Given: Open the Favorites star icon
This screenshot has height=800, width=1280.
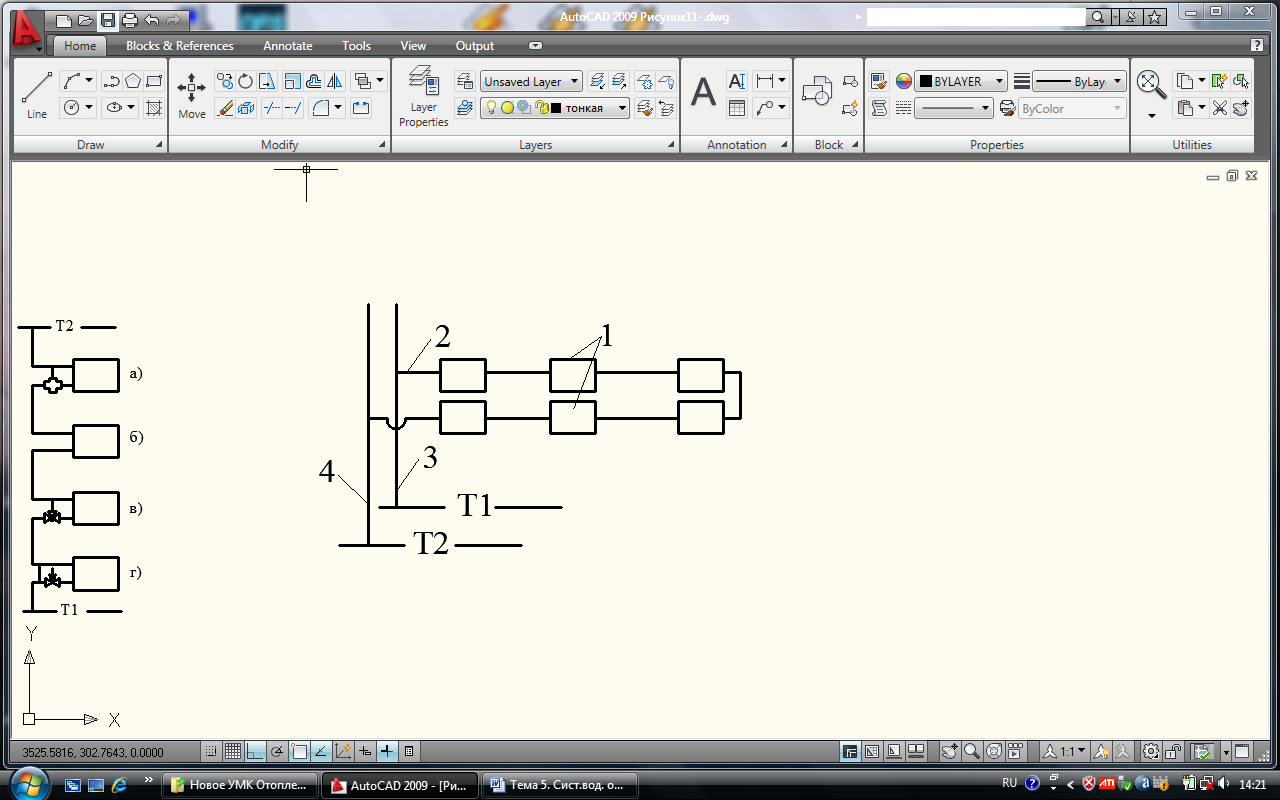Looking at the screenshot, I should tap(1155, 17).
